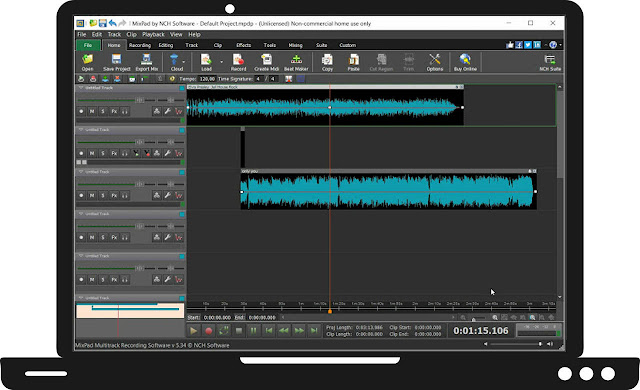Click the red waveform icon on first track
Screen dimensions: 640x390
(x=178, y=111)
